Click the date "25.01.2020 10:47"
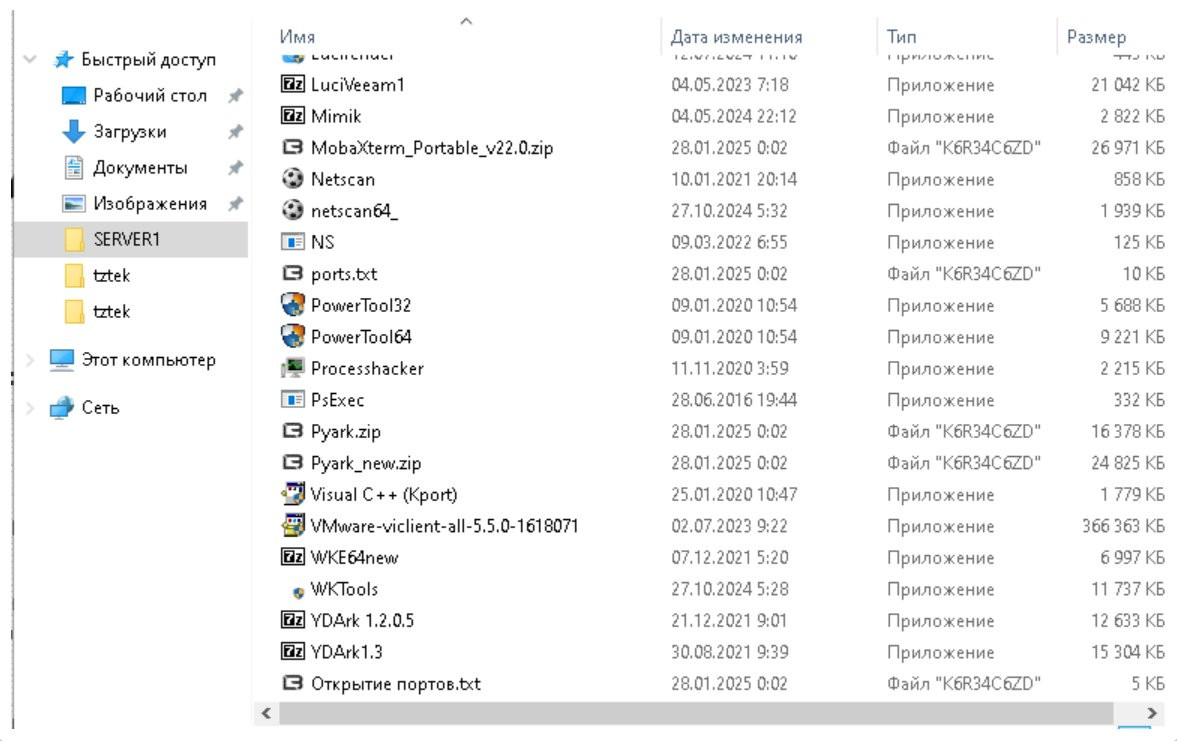Image resolution: width=1177 pixels, height=741 pixels. (x=734, y=495)
